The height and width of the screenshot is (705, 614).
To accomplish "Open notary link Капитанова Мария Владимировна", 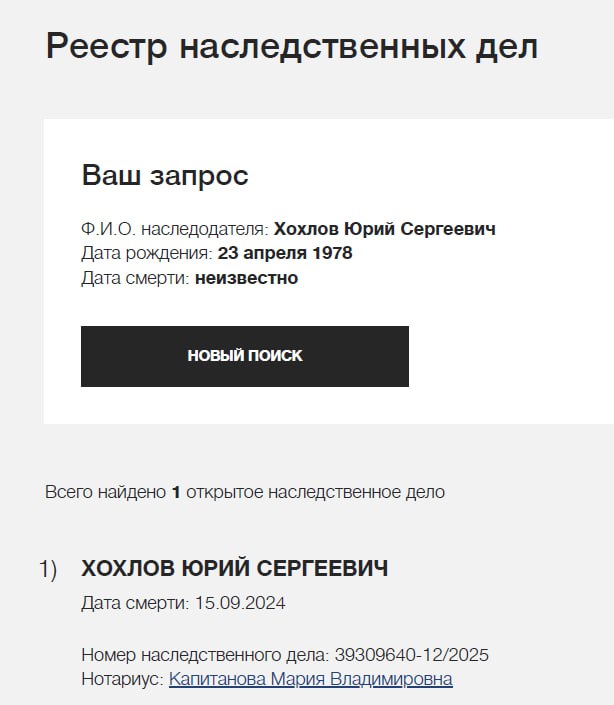I will [x=310, y=679].
